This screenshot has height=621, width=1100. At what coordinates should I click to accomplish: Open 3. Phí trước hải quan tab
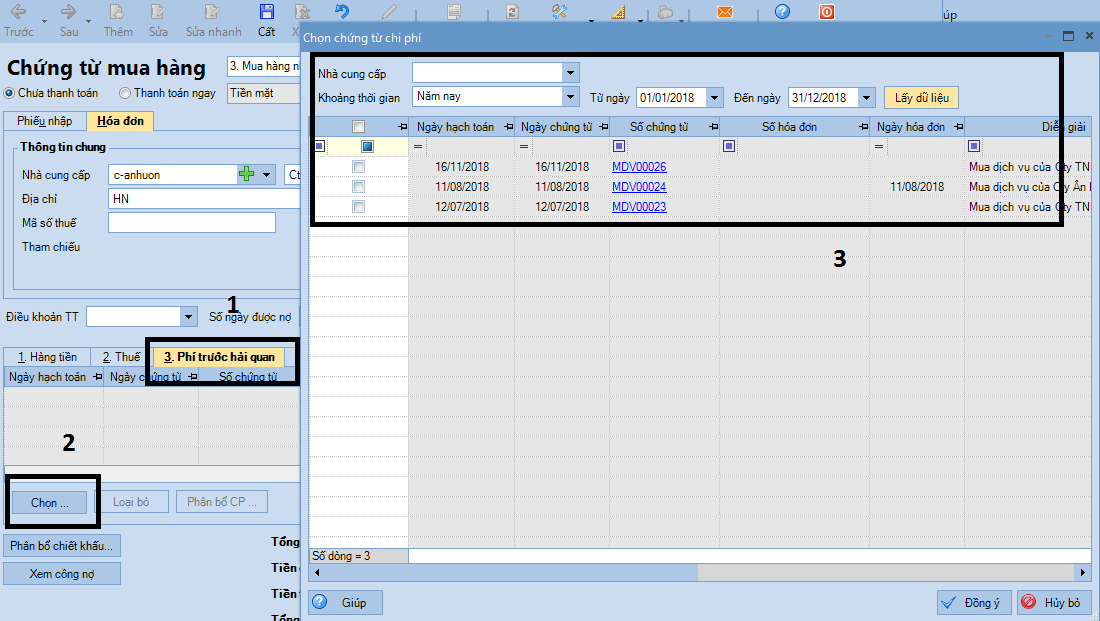point(219,357)
